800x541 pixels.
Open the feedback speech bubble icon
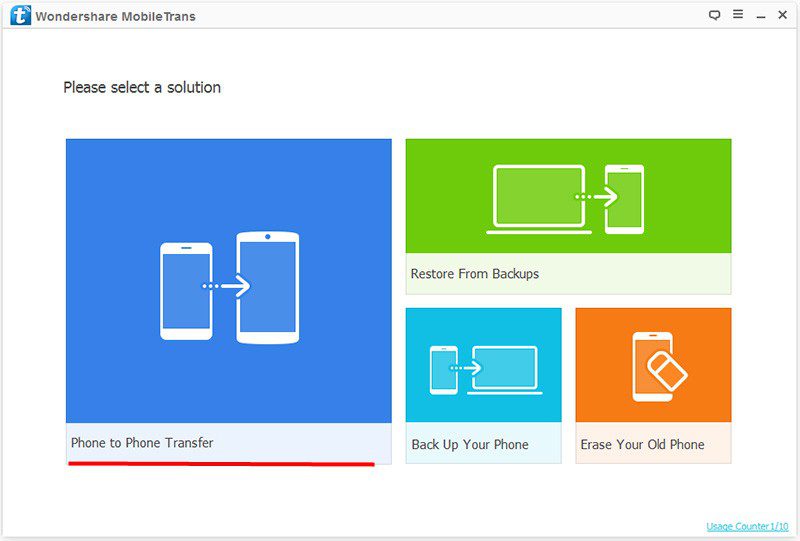tap(714, 15)
